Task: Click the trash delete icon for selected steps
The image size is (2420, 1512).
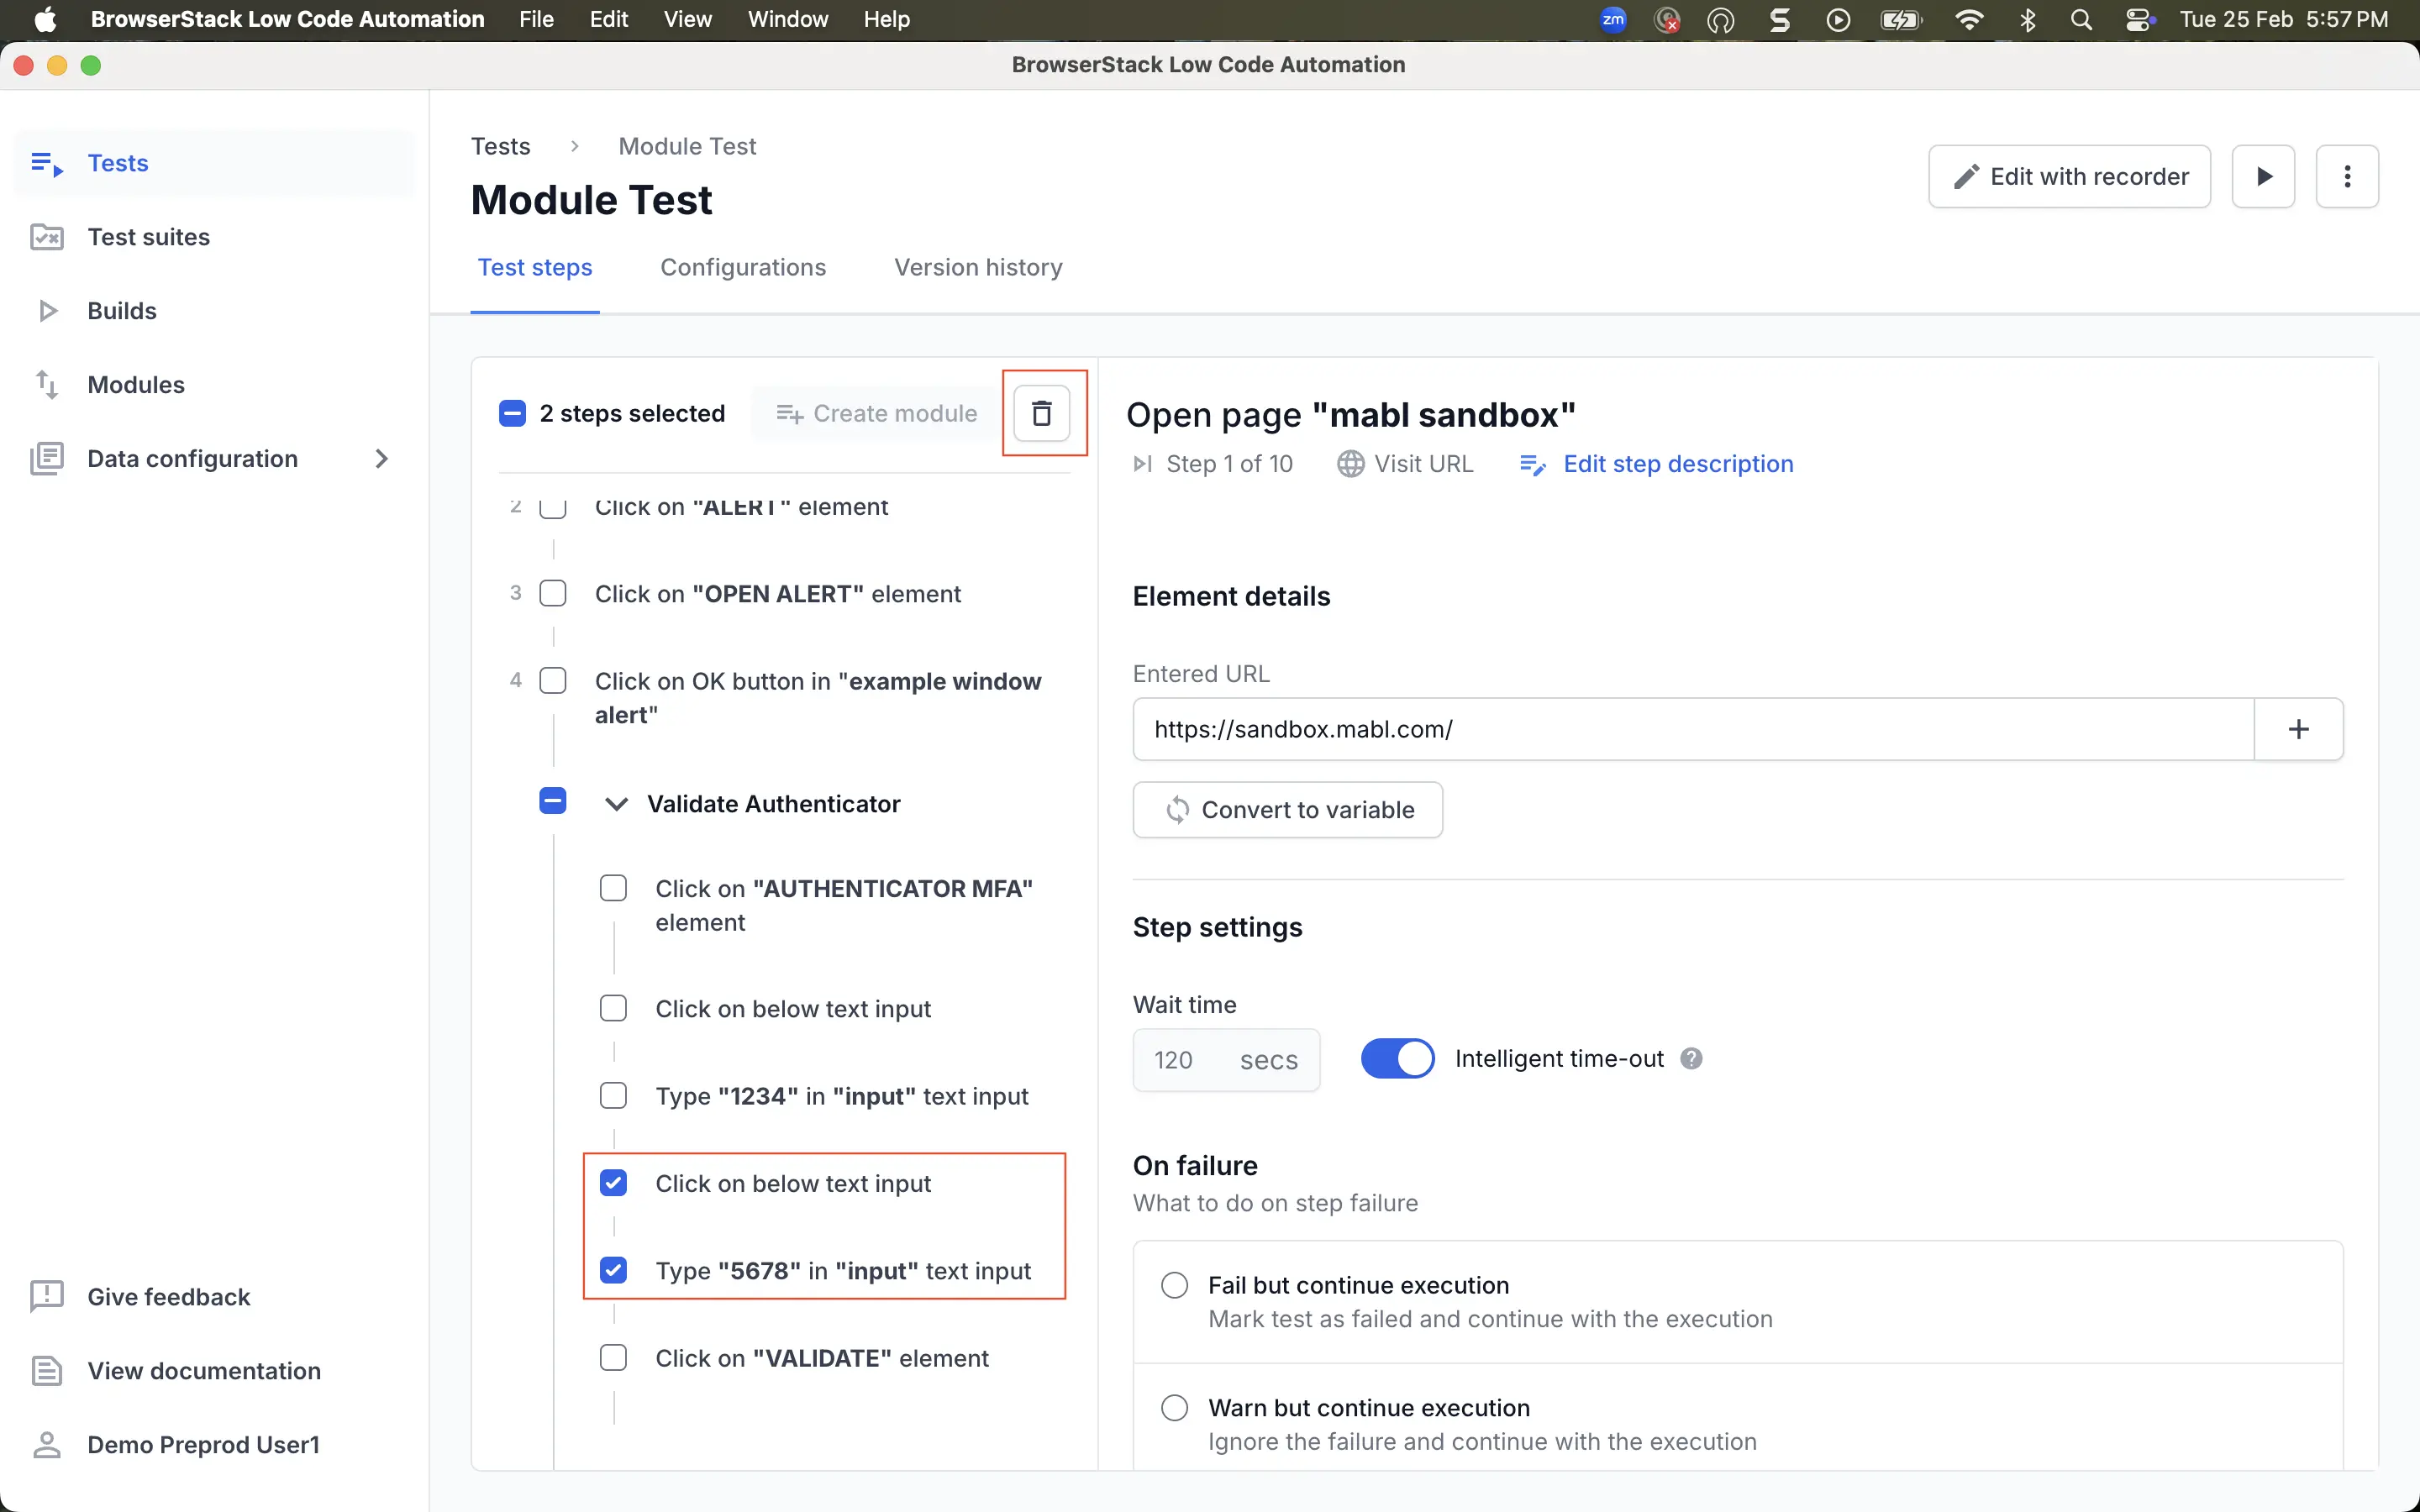Action: tap(1041, 413)
